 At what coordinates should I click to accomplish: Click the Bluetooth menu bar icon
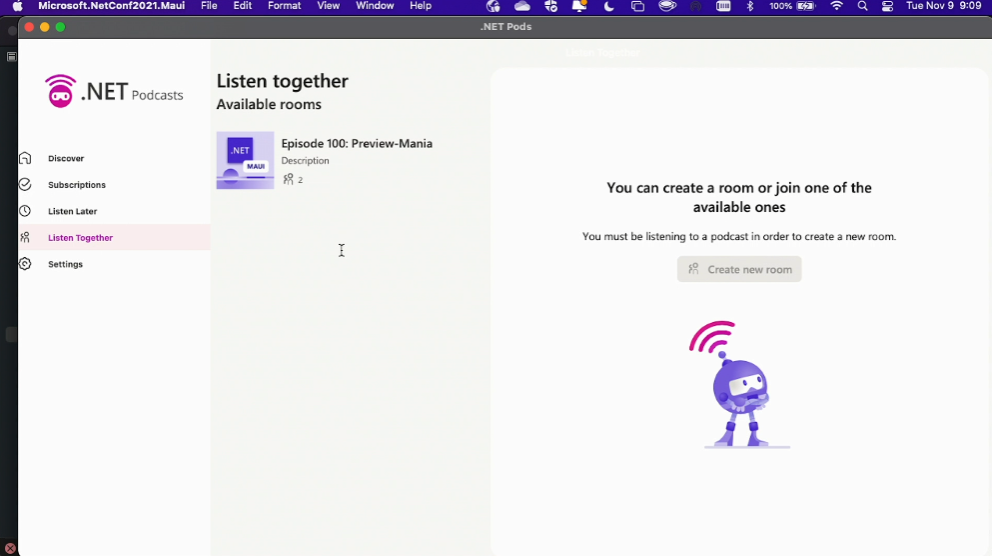coord(750,6)
